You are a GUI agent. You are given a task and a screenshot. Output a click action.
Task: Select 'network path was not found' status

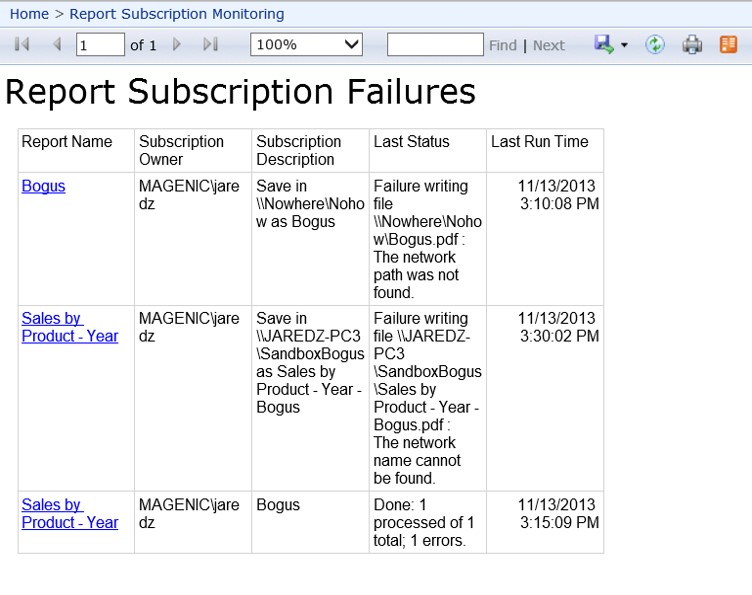click(x=428, y=239)
